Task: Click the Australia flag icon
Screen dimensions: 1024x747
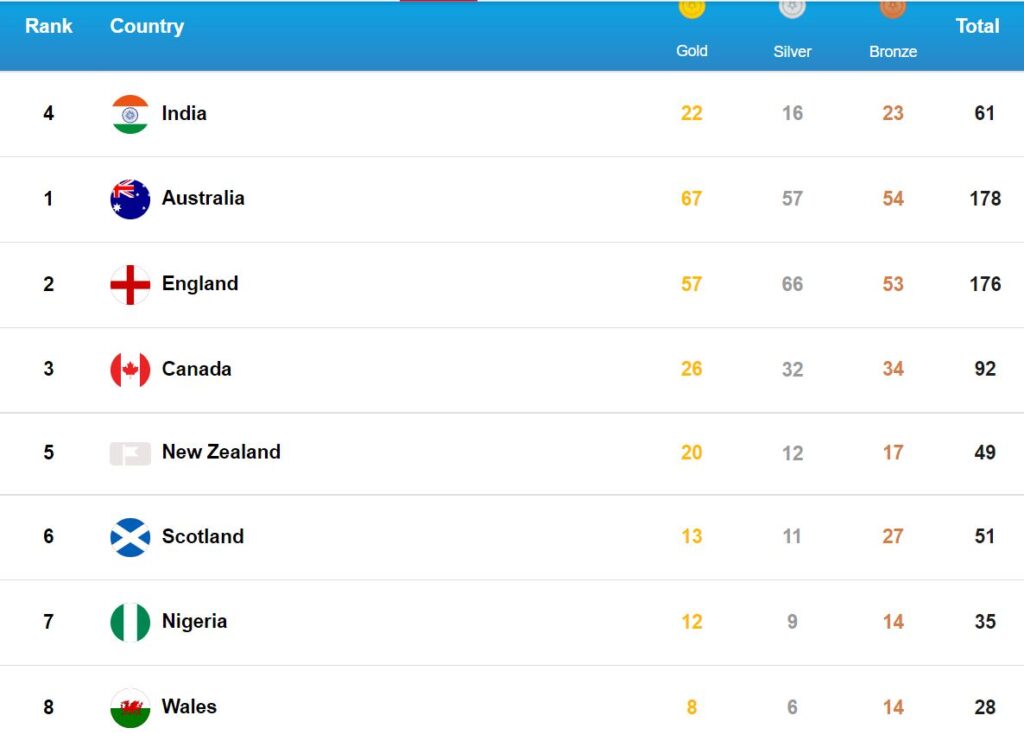Action: [130, 199]
